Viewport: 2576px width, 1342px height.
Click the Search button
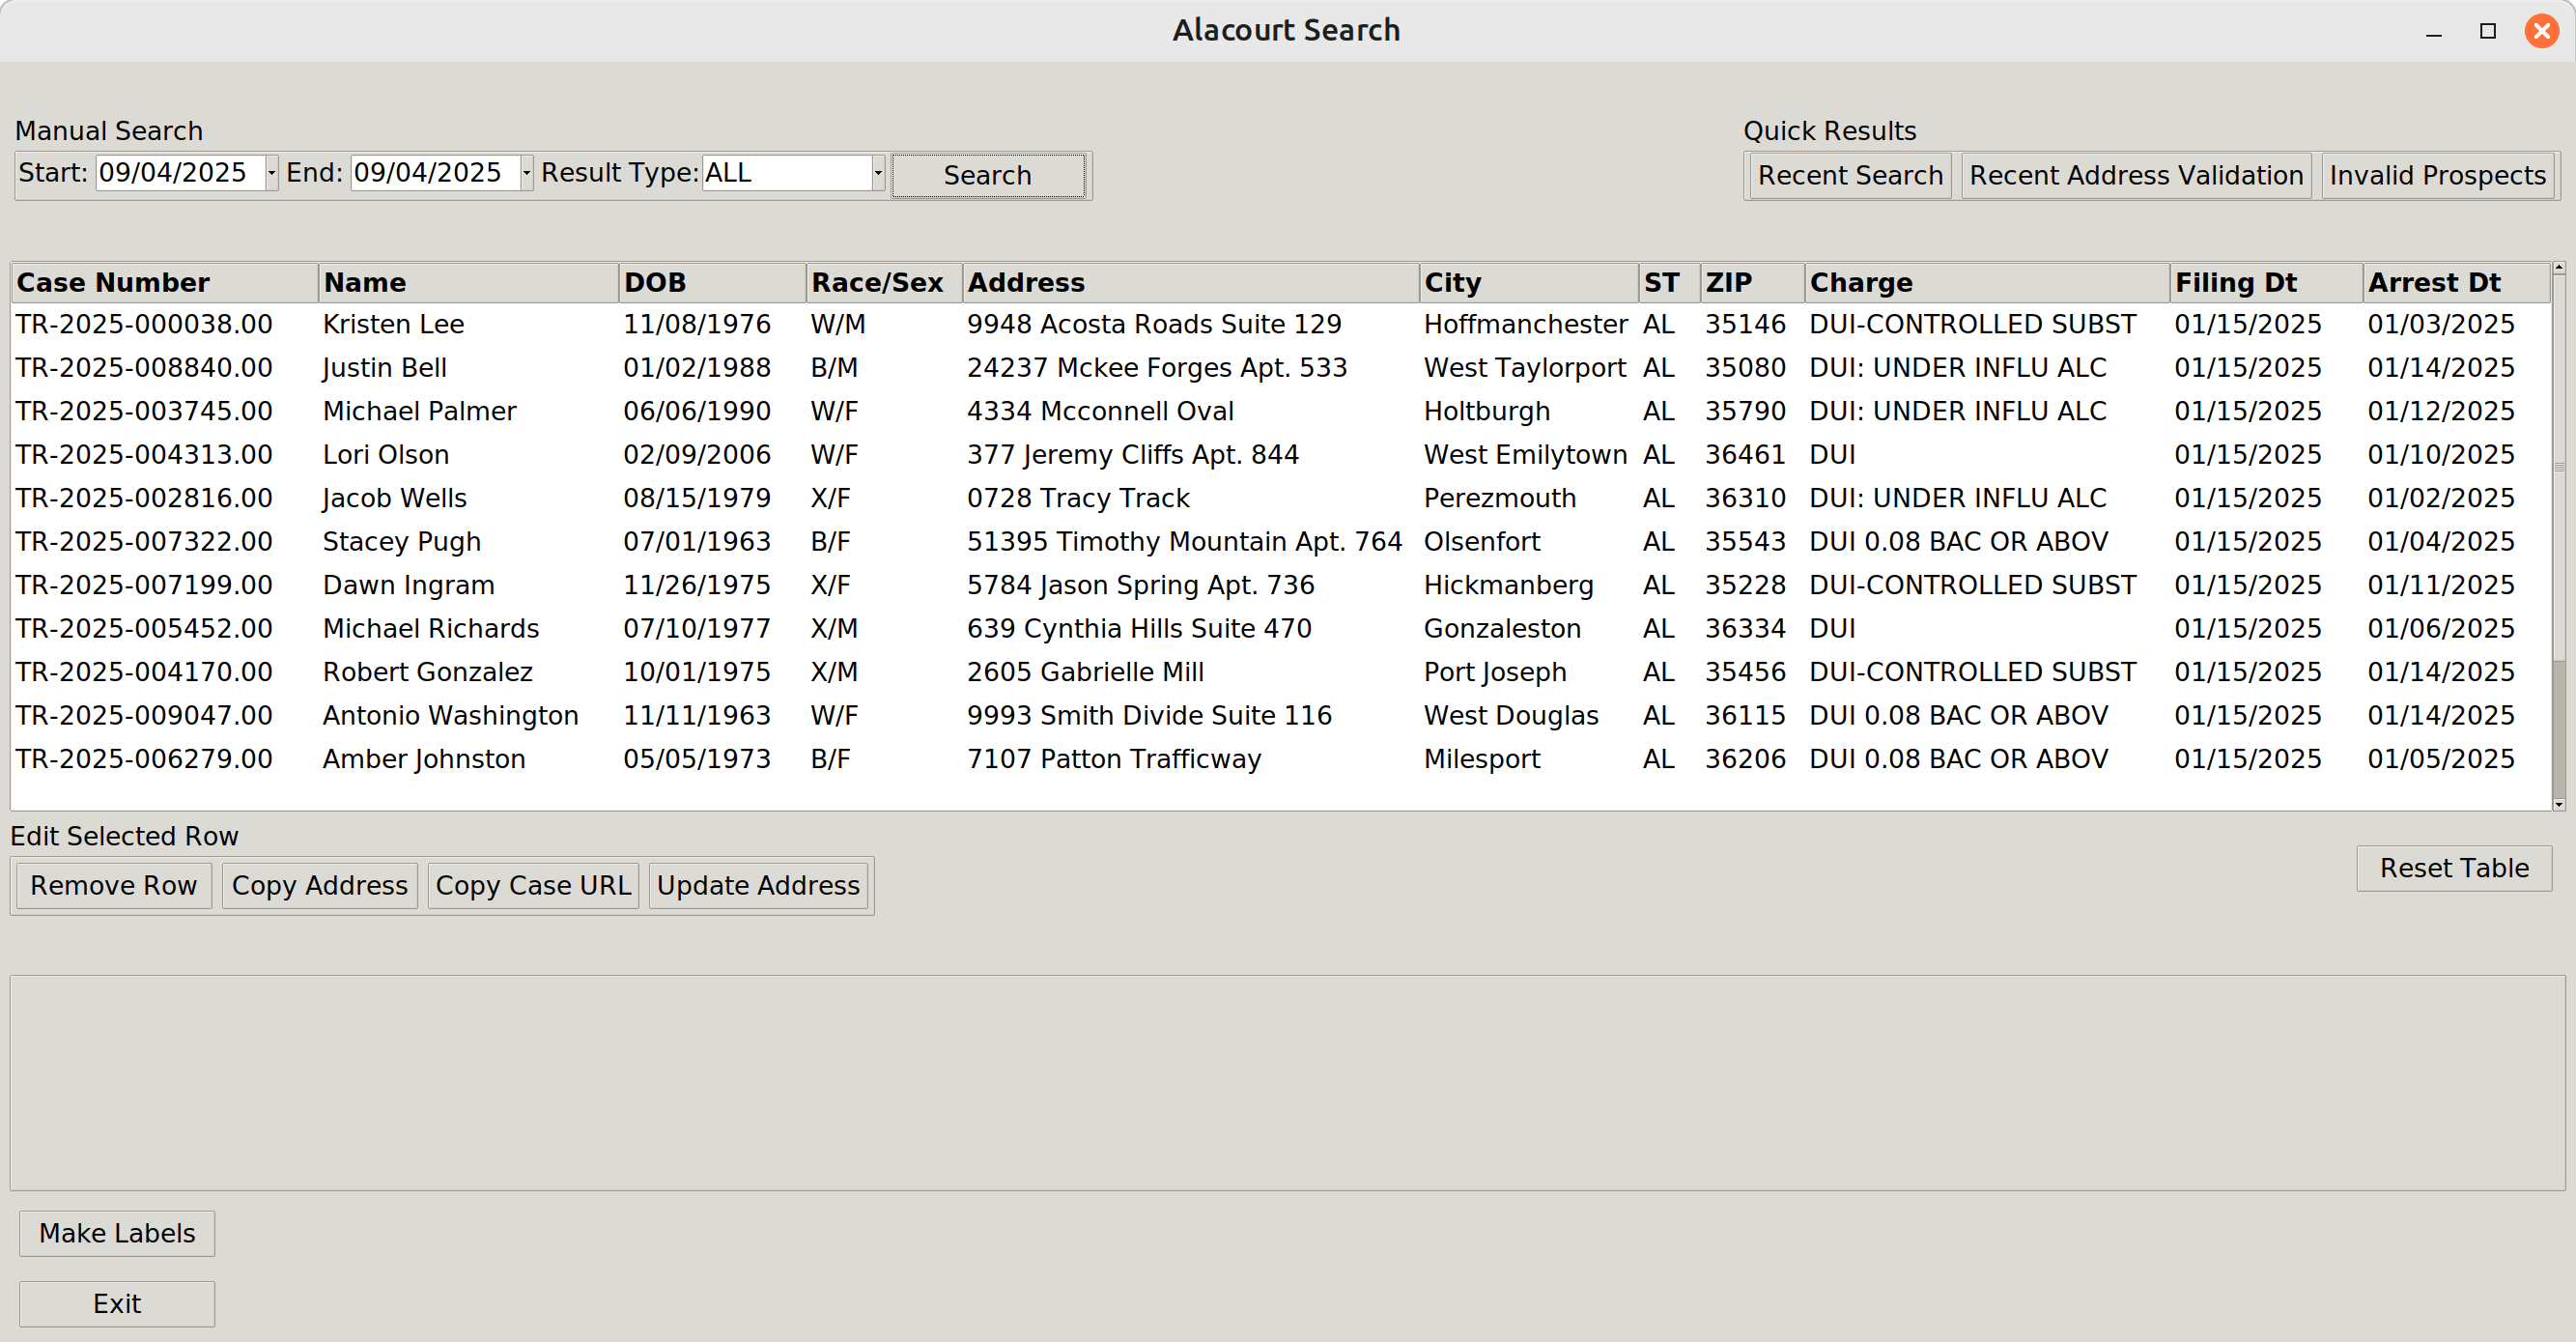987,175
